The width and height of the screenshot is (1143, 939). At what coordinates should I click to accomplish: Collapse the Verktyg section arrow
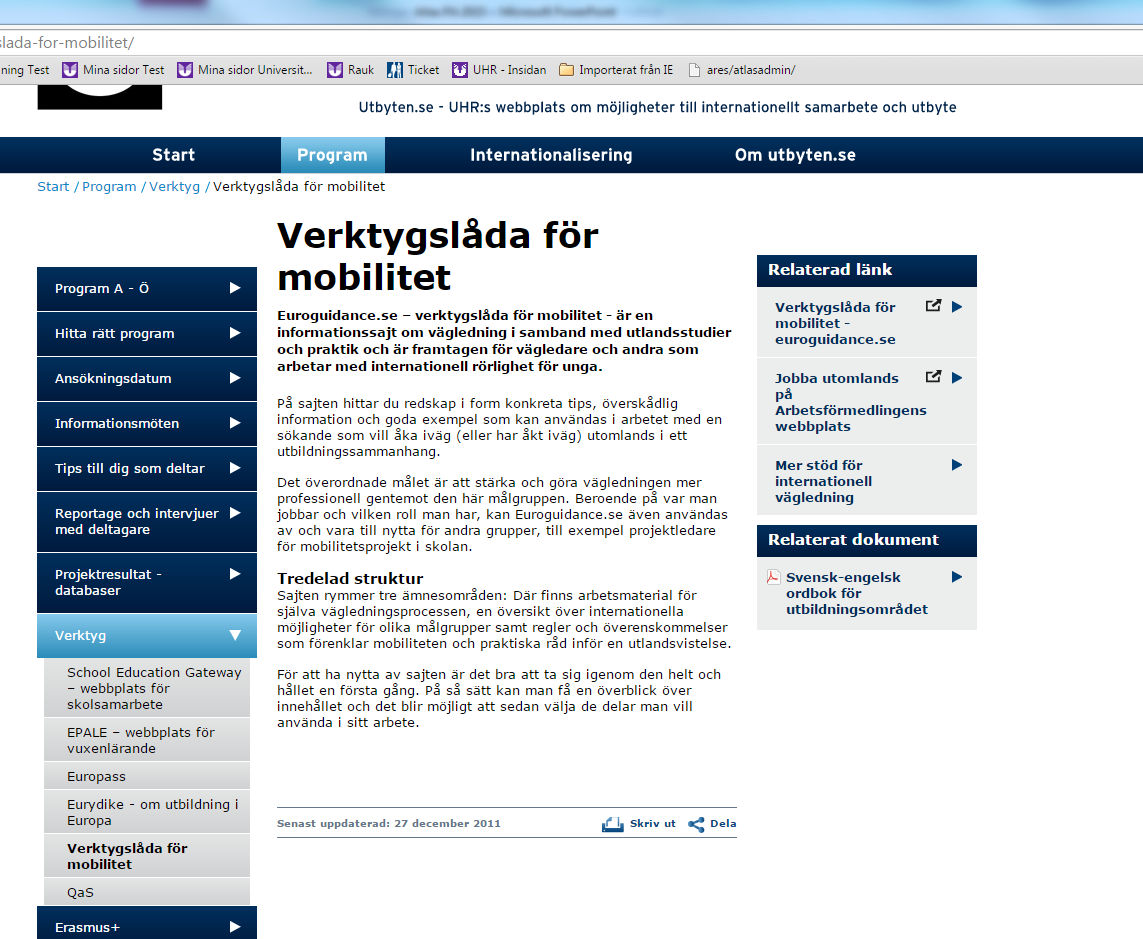(x=235, y=635)
